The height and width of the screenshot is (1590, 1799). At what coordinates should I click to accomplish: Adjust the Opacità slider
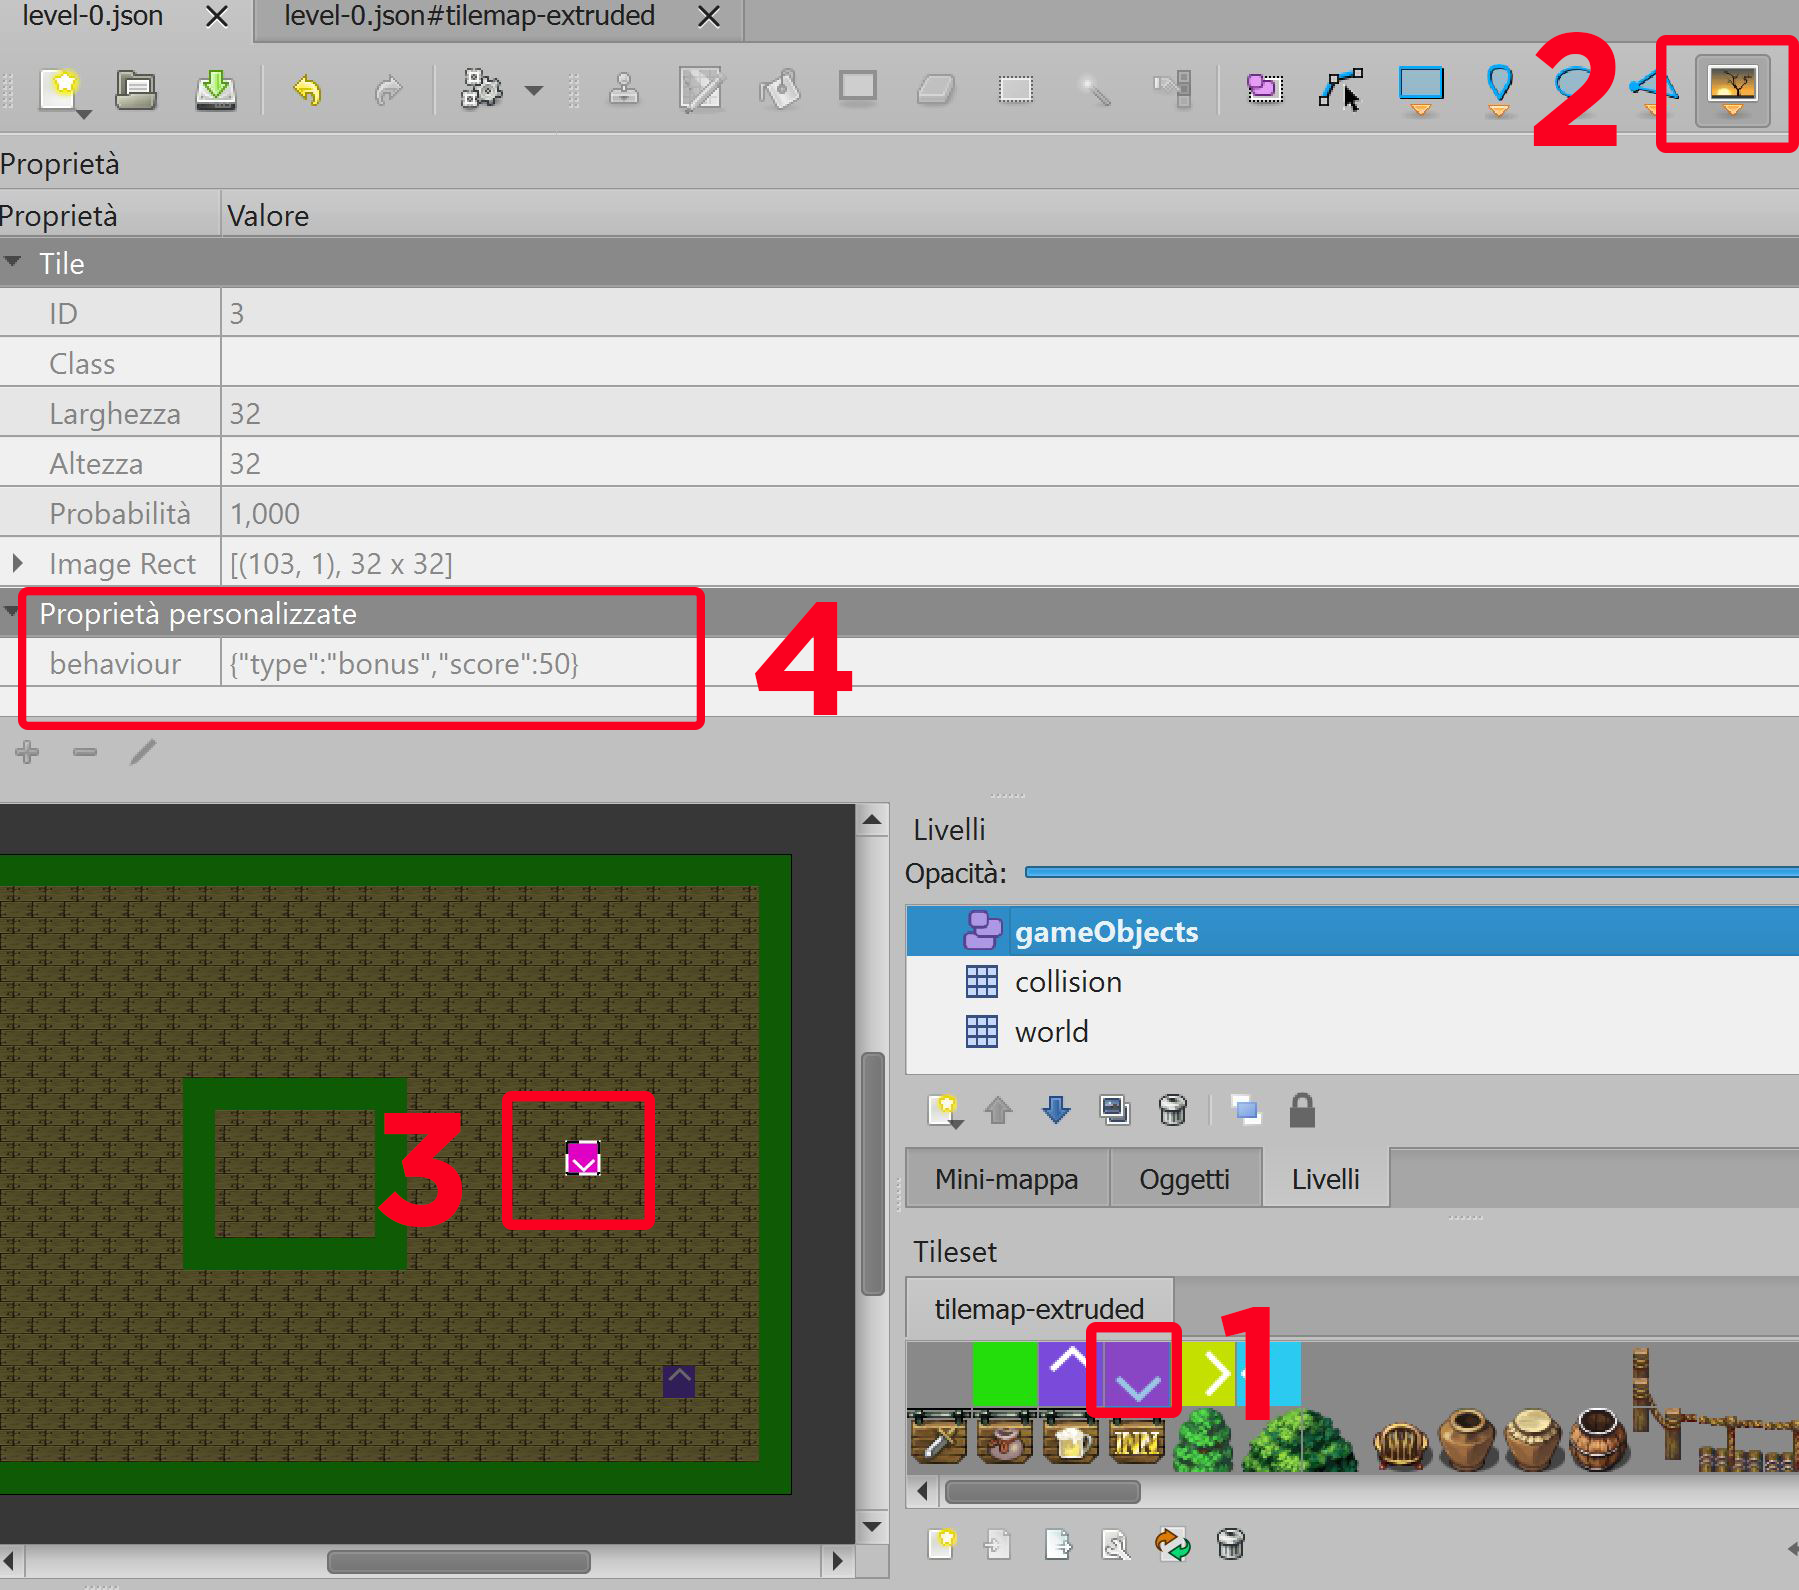1412,872
